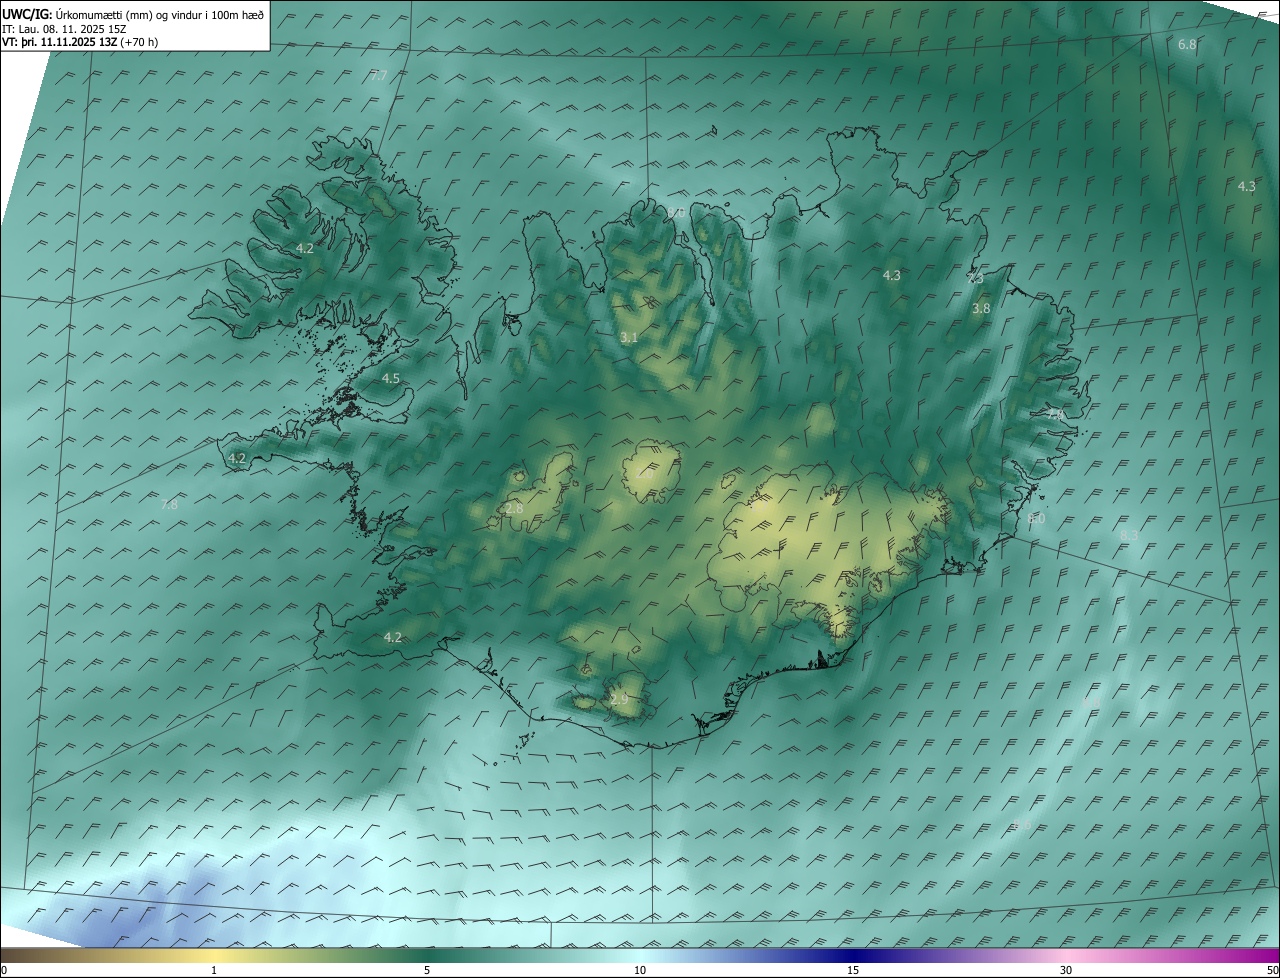This screenshot has height=978, width=1280.
Task: Click the UWC/IG map title line
Action: (133, 14)
